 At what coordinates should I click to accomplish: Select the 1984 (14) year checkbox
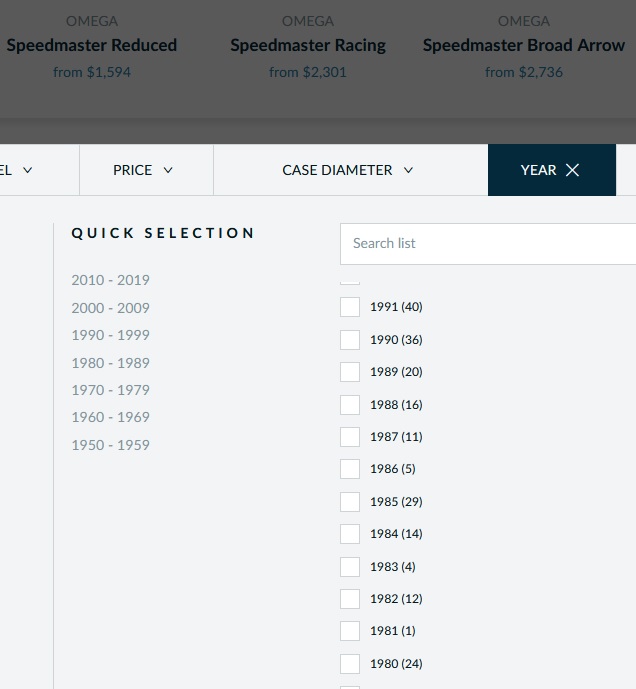point(350,534)
